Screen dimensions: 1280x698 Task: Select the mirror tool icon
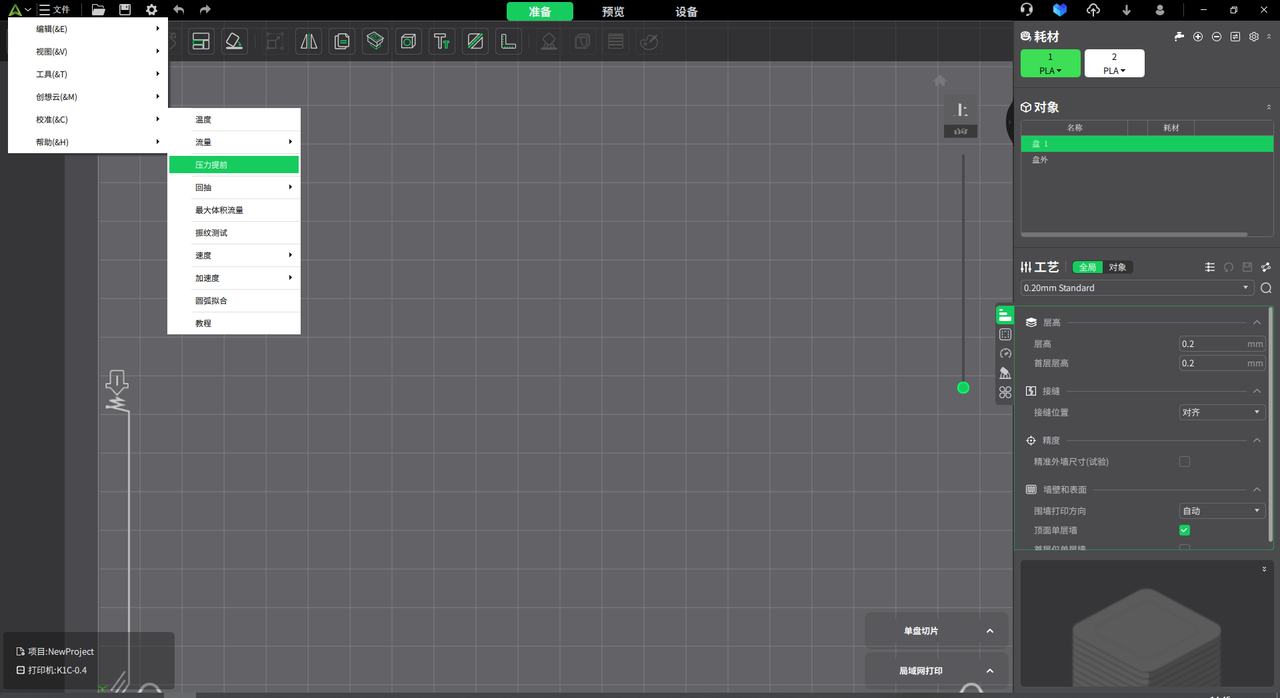[x=309, y=42]
